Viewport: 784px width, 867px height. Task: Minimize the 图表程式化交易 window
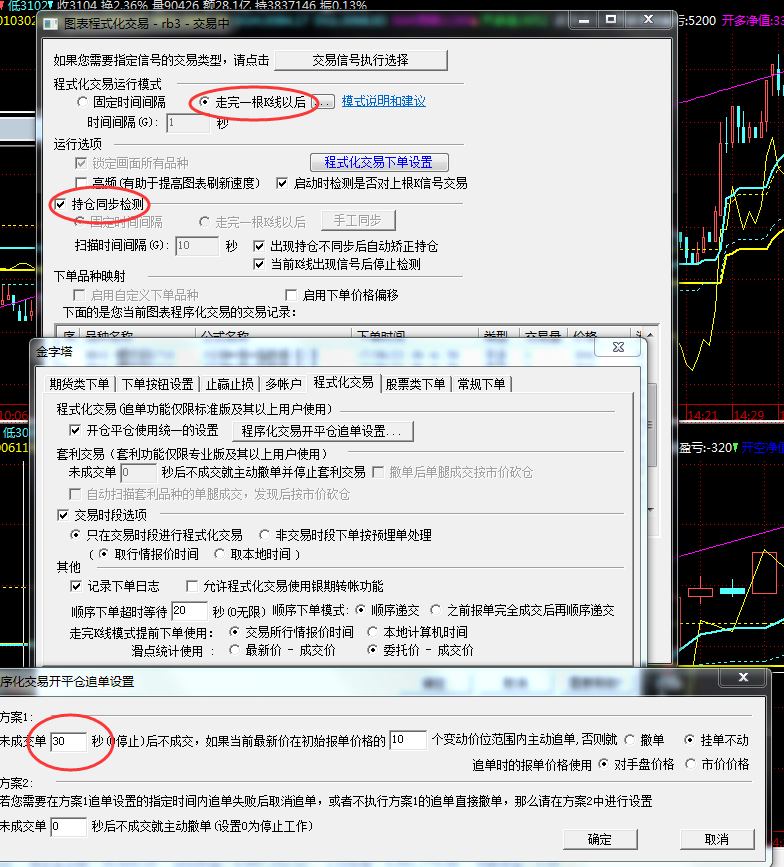pyautogui.click(x=584, y=20)
